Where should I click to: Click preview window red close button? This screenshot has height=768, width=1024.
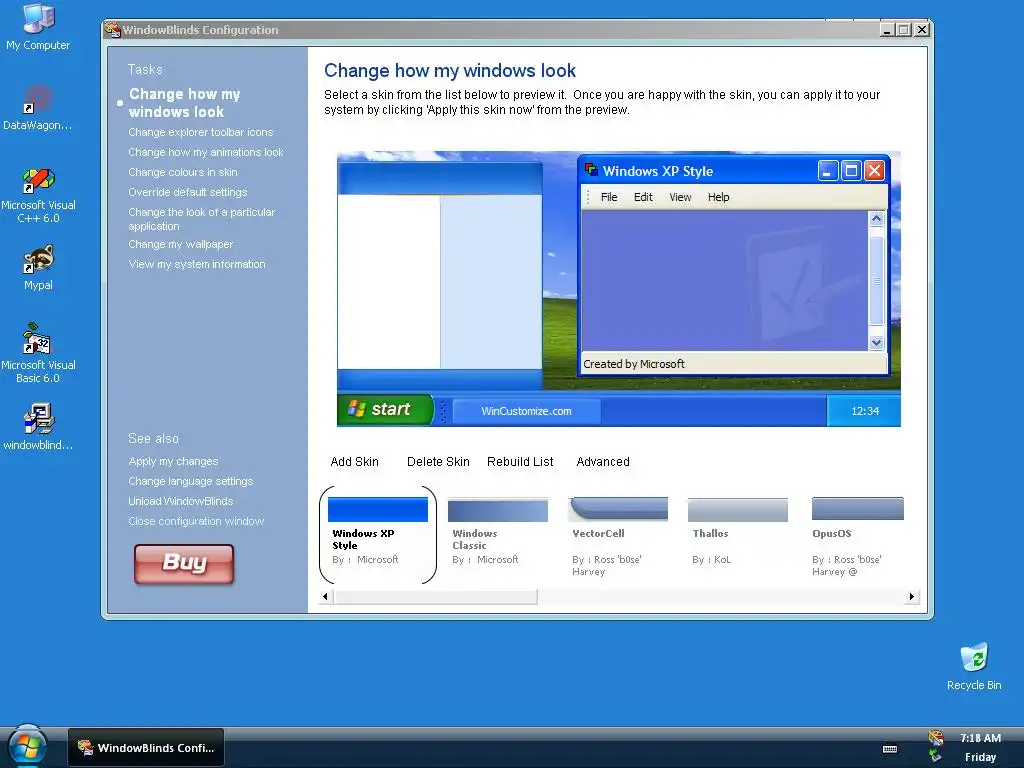(874, 171)
